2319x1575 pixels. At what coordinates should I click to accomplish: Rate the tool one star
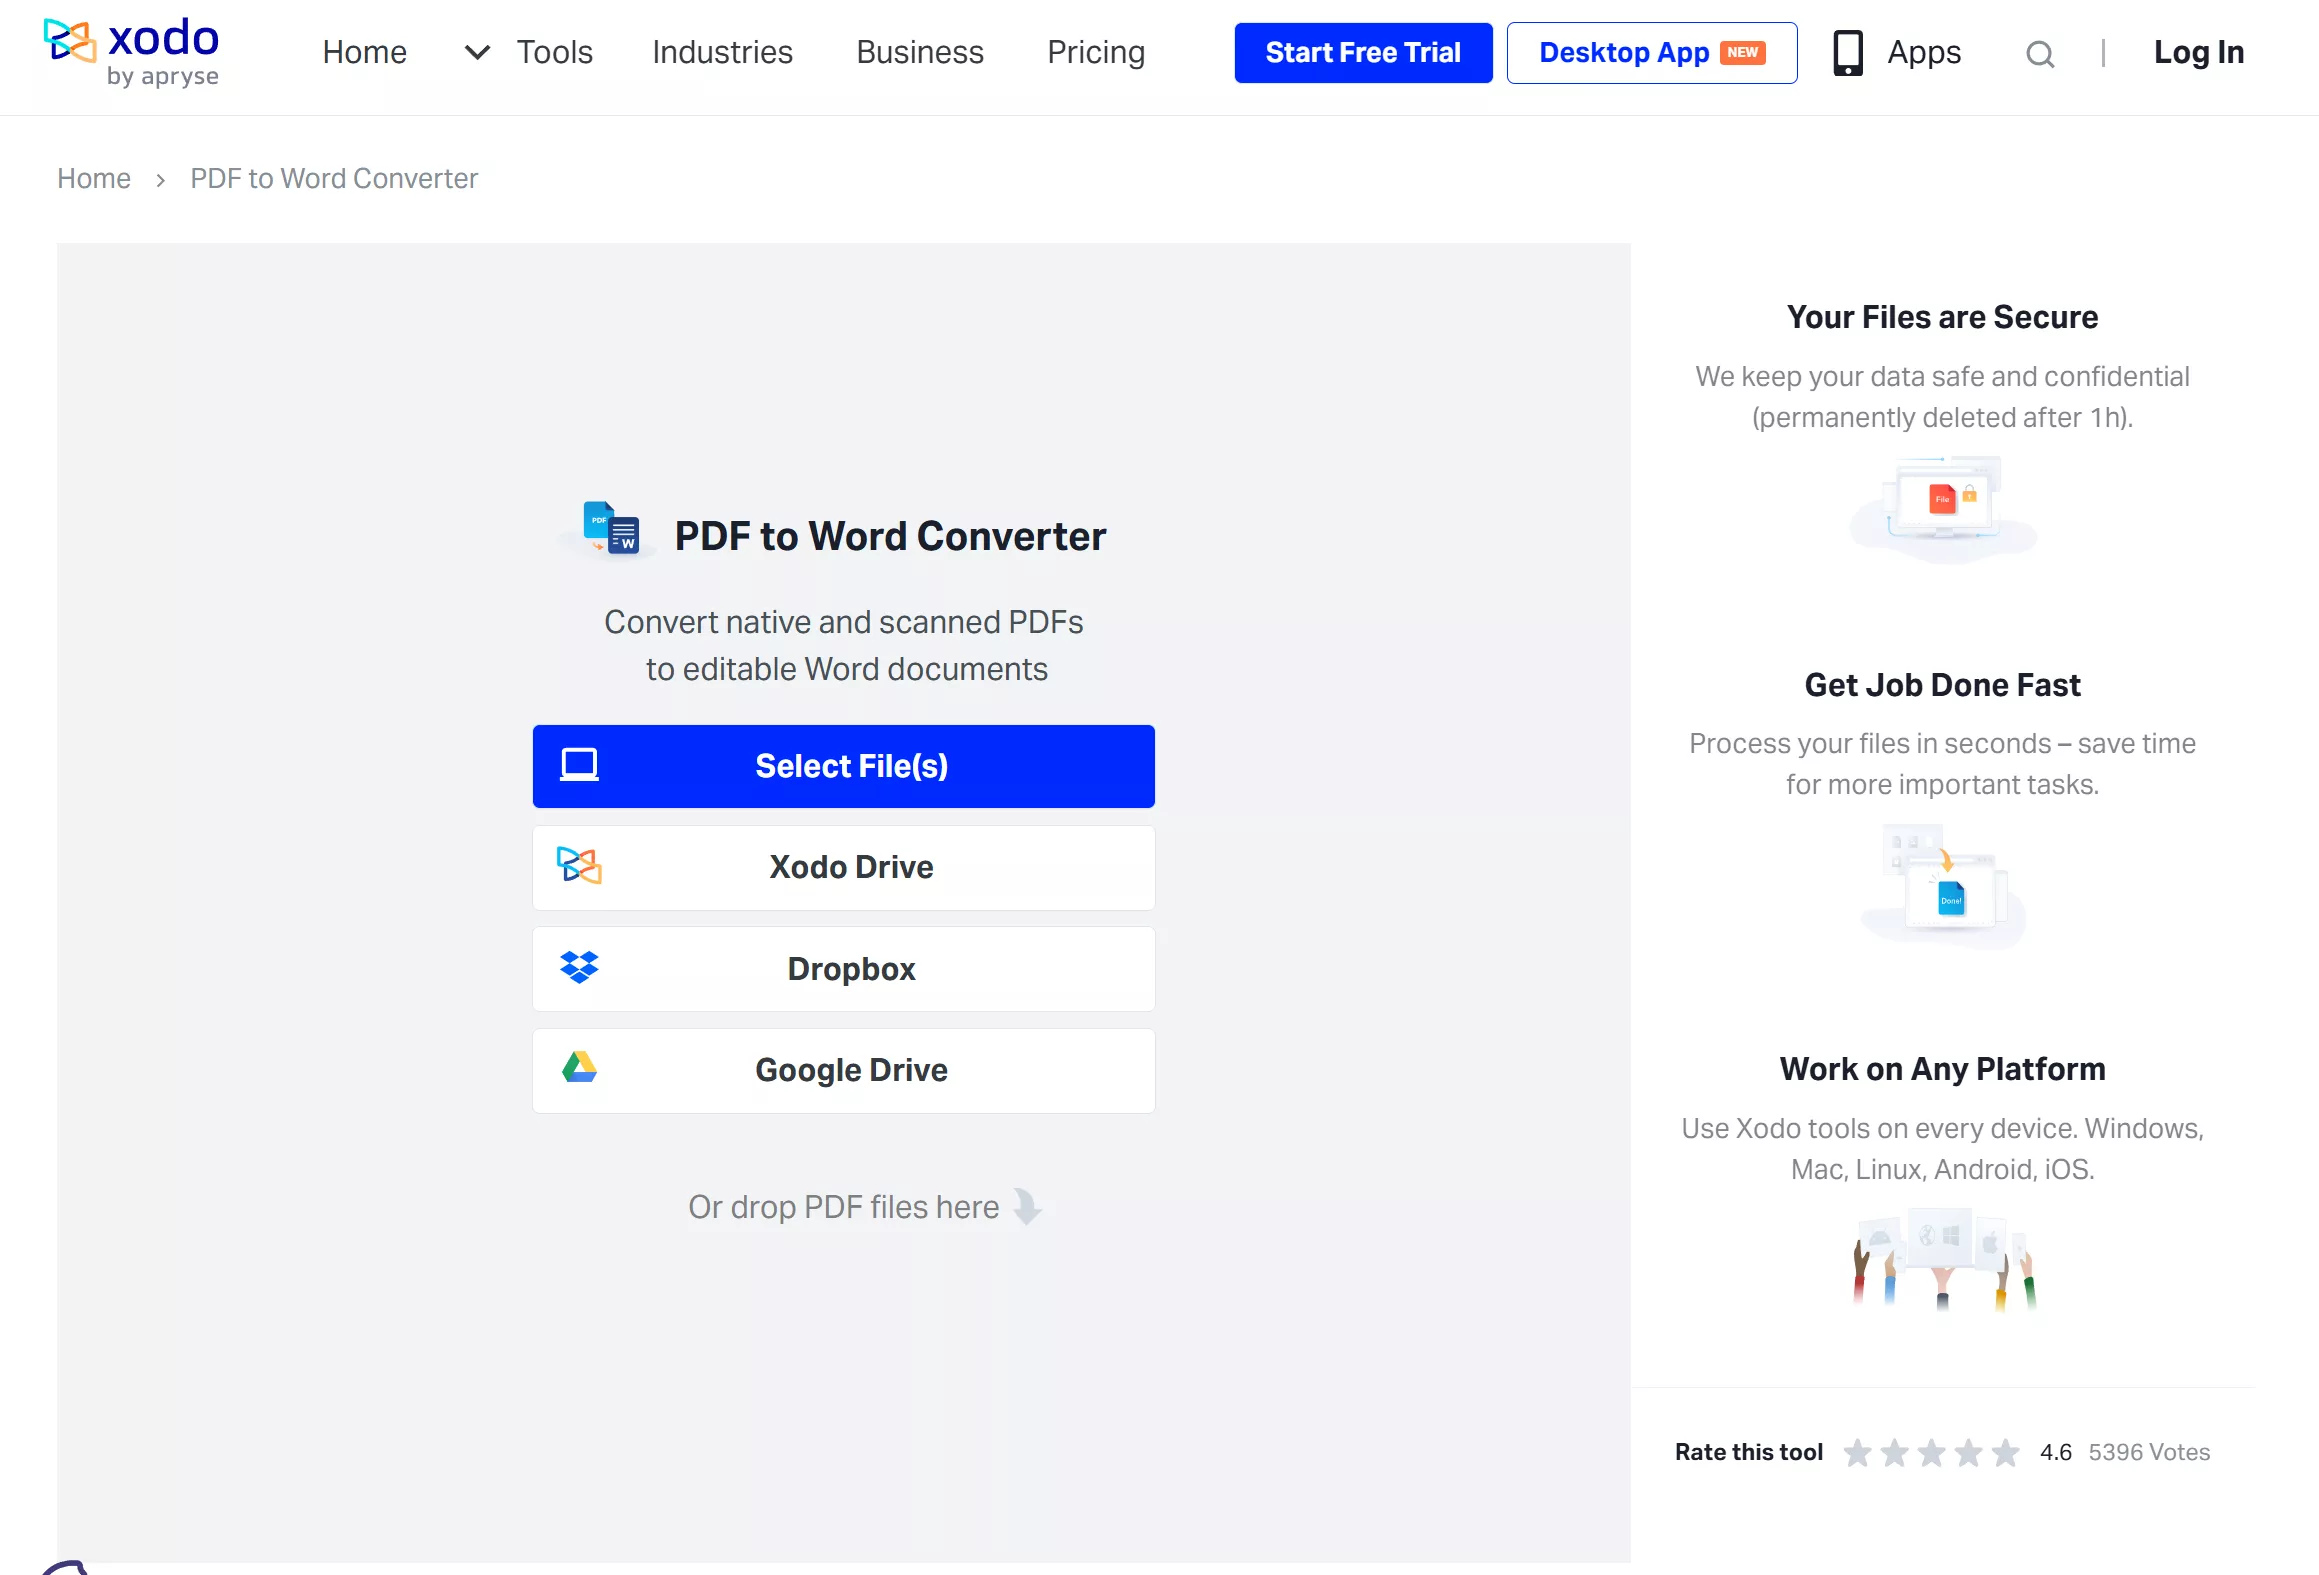[1857, 1452]
